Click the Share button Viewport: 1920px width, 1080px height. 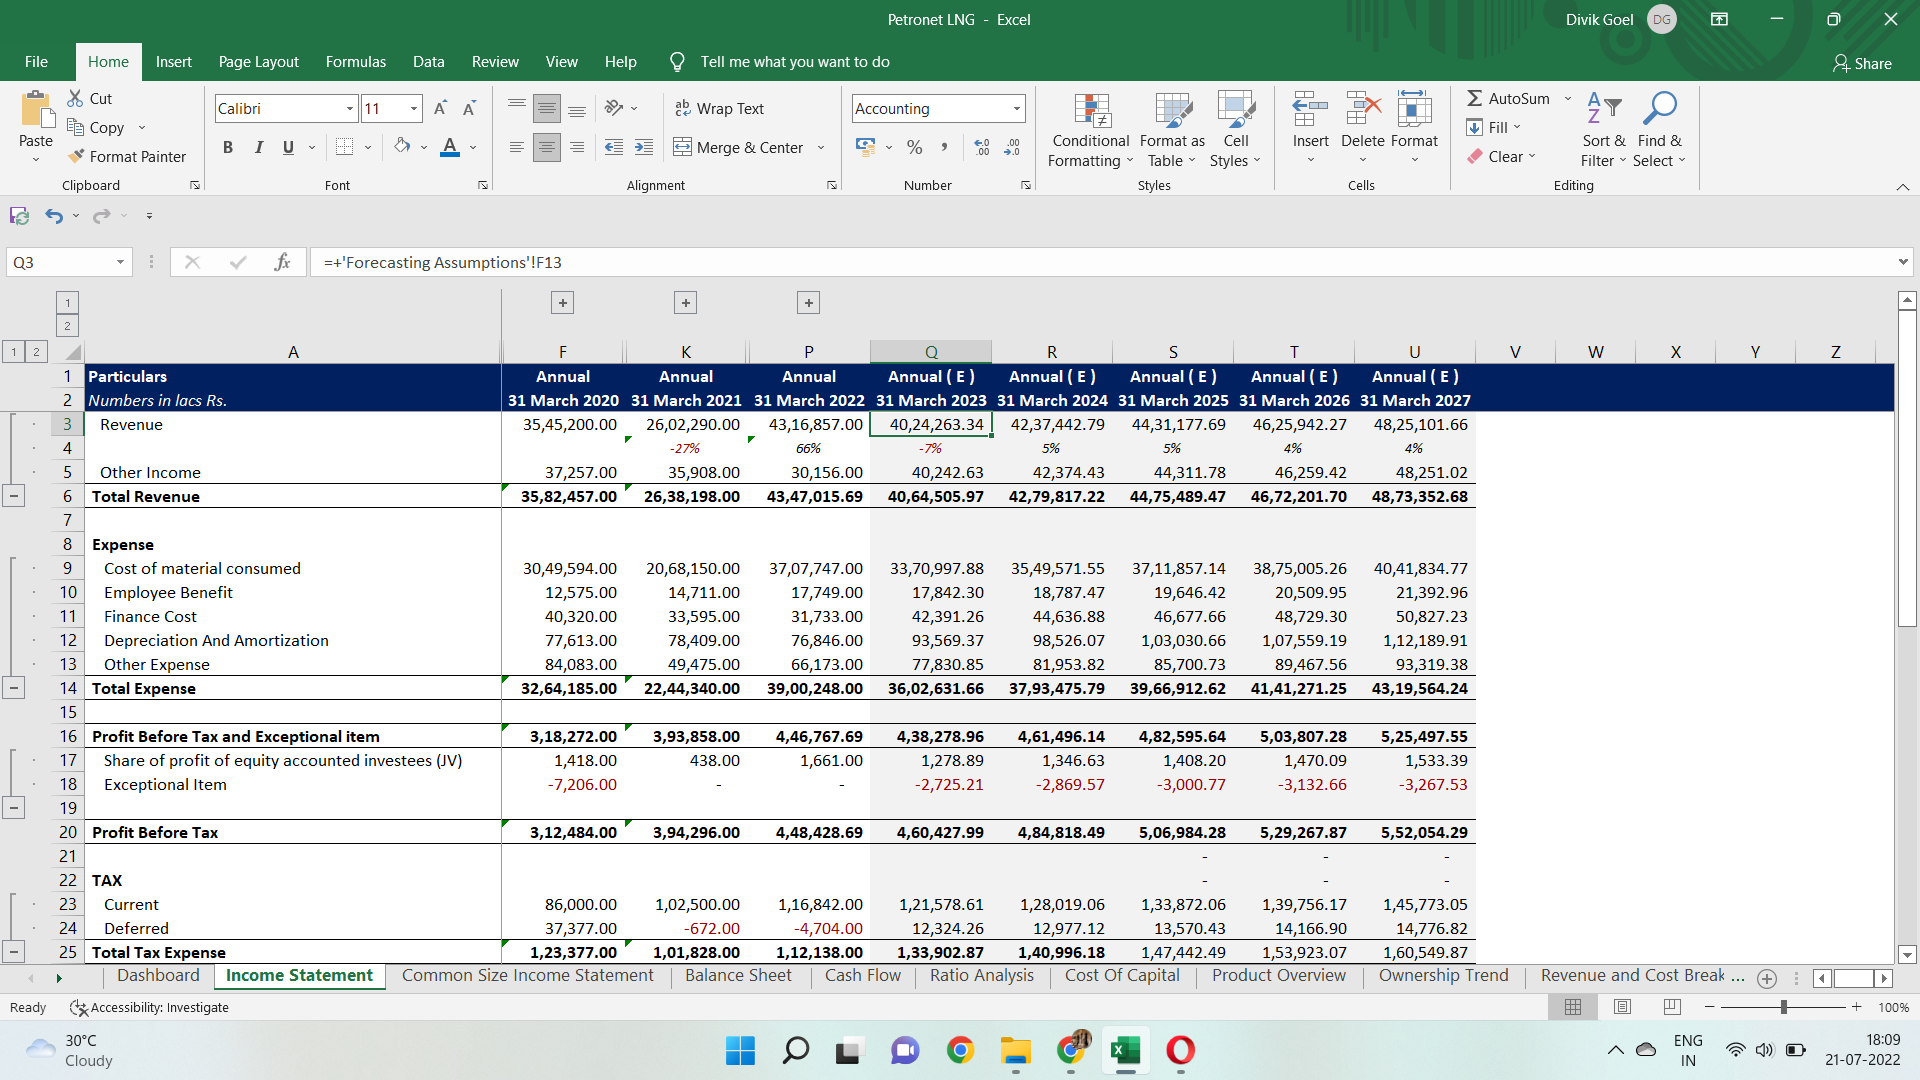pyautogui.click(x=1862, y=63)
